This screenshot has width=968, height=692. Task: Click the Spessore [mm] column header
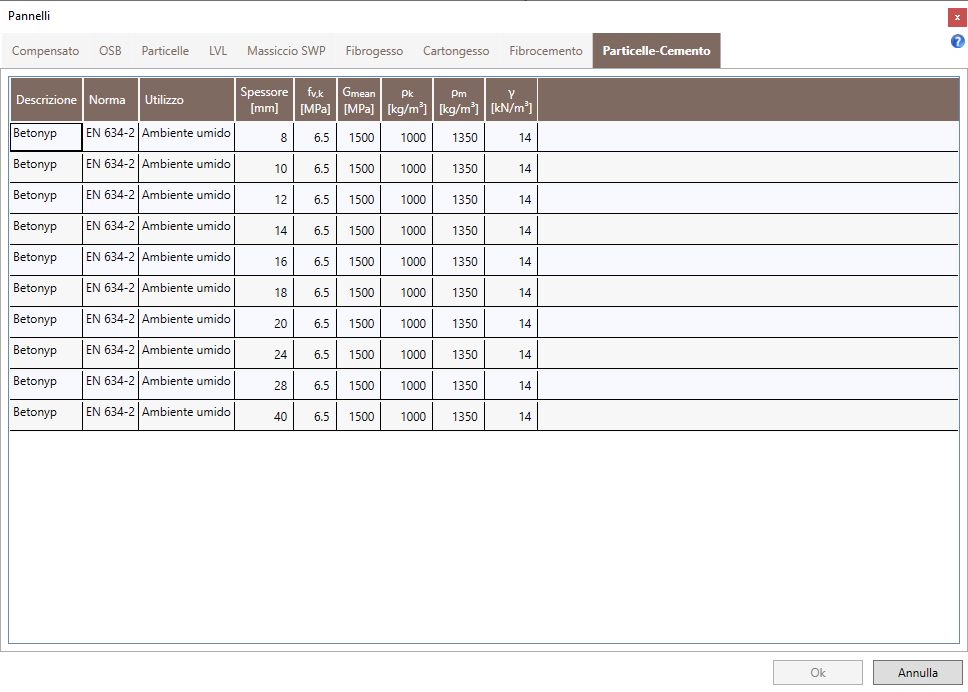pyautogui.click(x=264, y=99)
